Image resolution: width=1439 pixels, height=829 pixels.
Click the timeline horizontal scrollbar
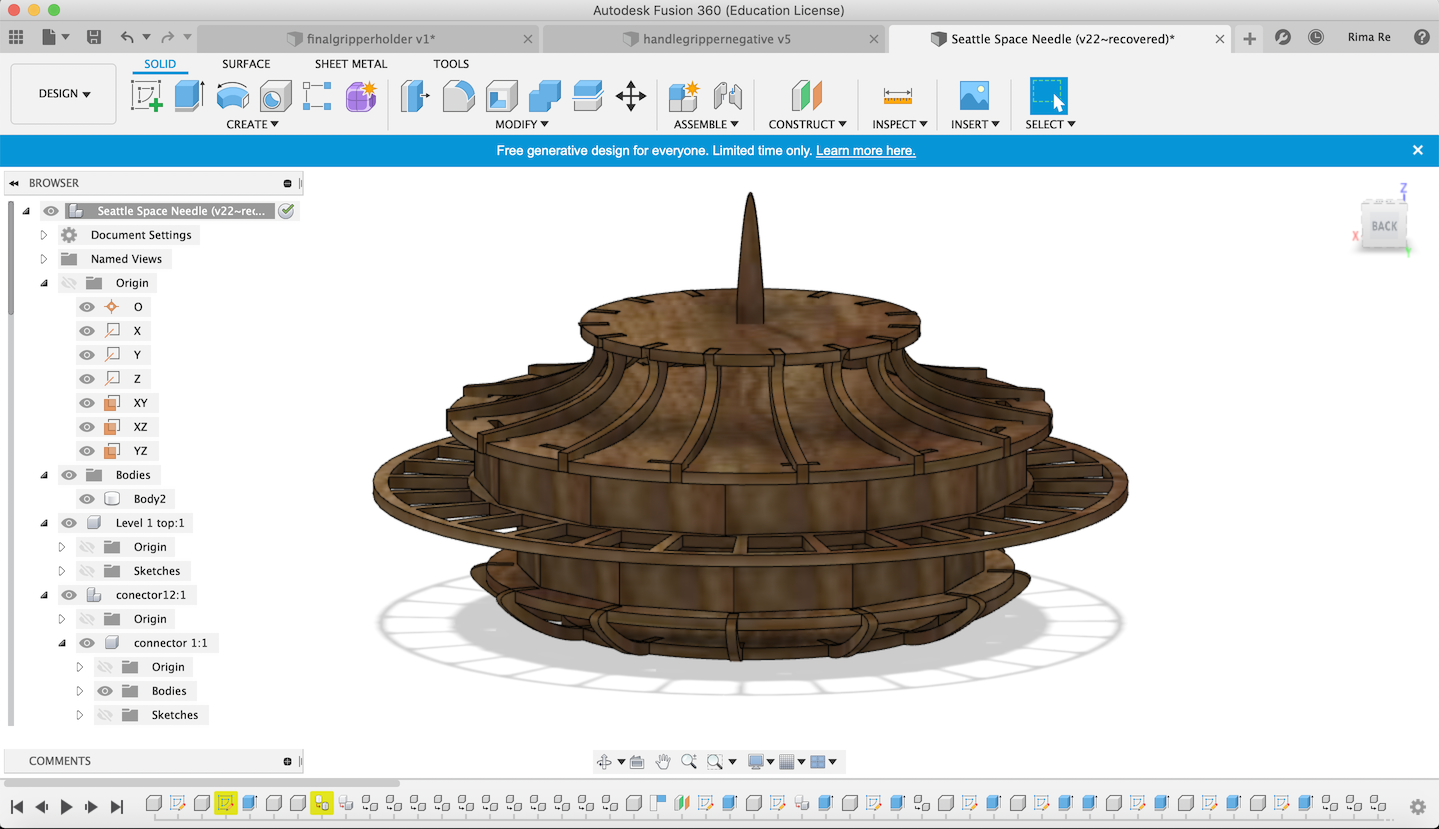click(200, 784)
